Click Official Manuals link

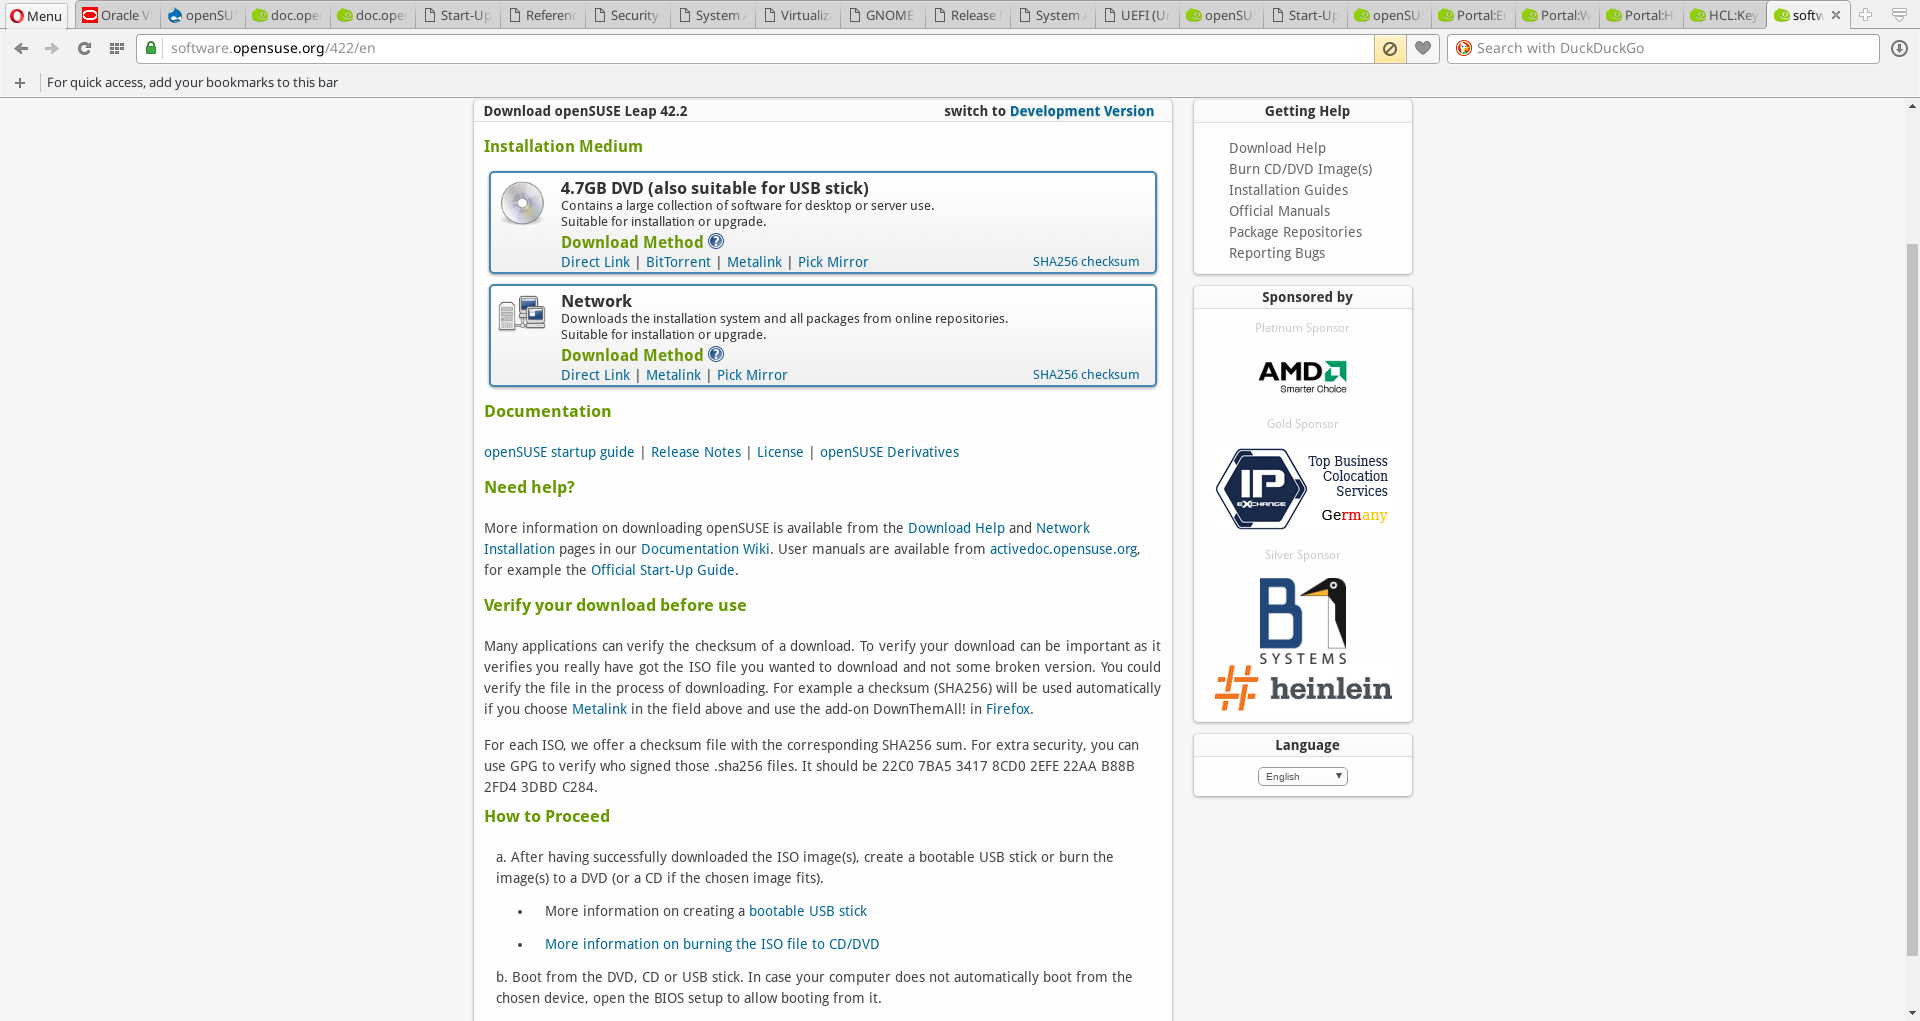pyautogui.click(x=1279, y=211)
